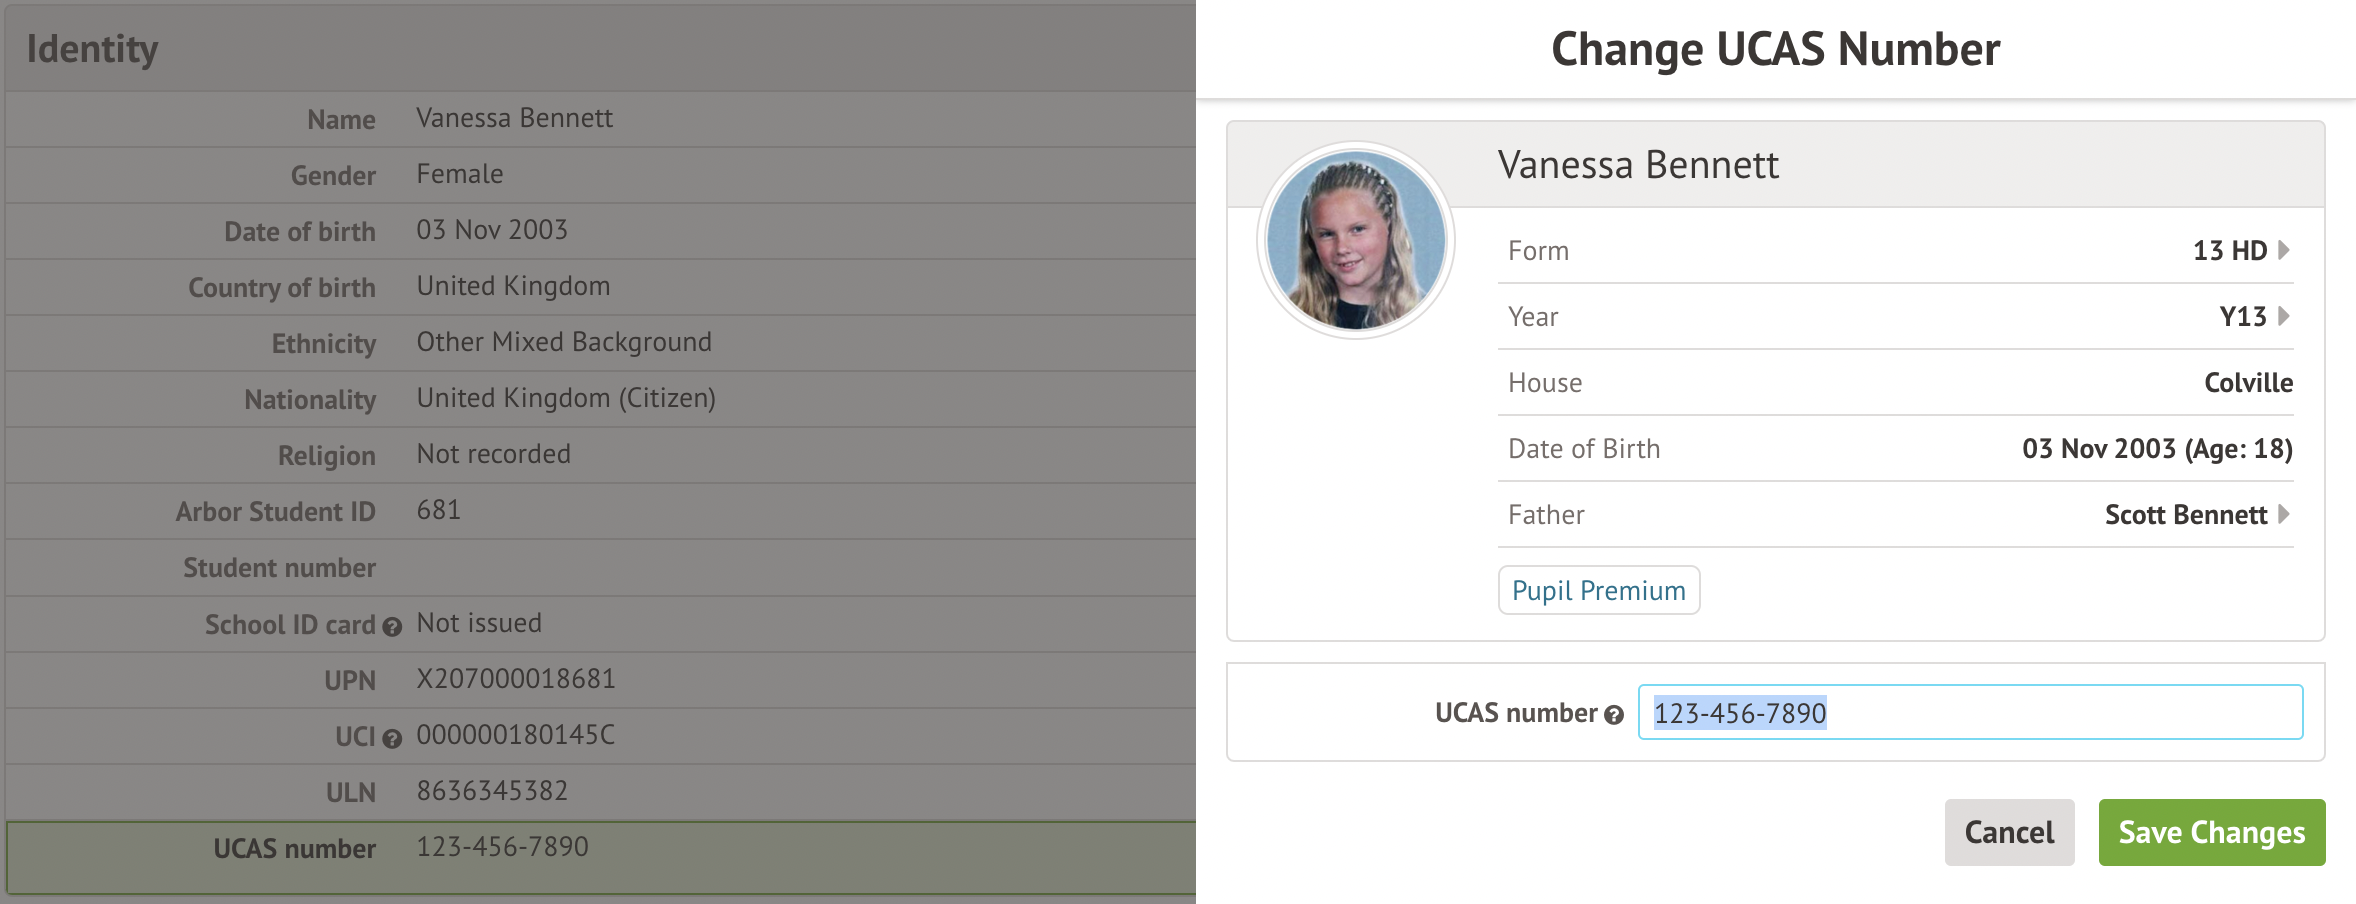Select the highlighted UCAS number row in Identity

[600, 849]
